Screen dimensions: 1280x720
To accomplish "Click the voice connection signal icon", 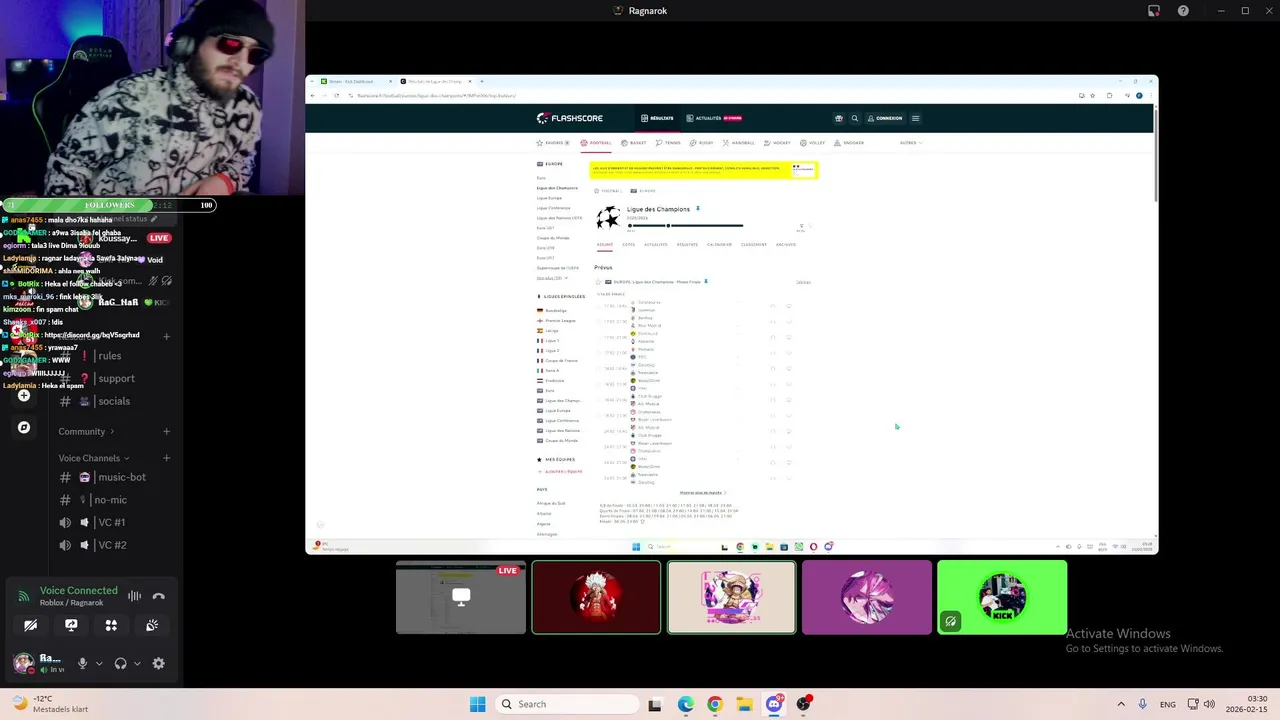I will tap(23, 596).
